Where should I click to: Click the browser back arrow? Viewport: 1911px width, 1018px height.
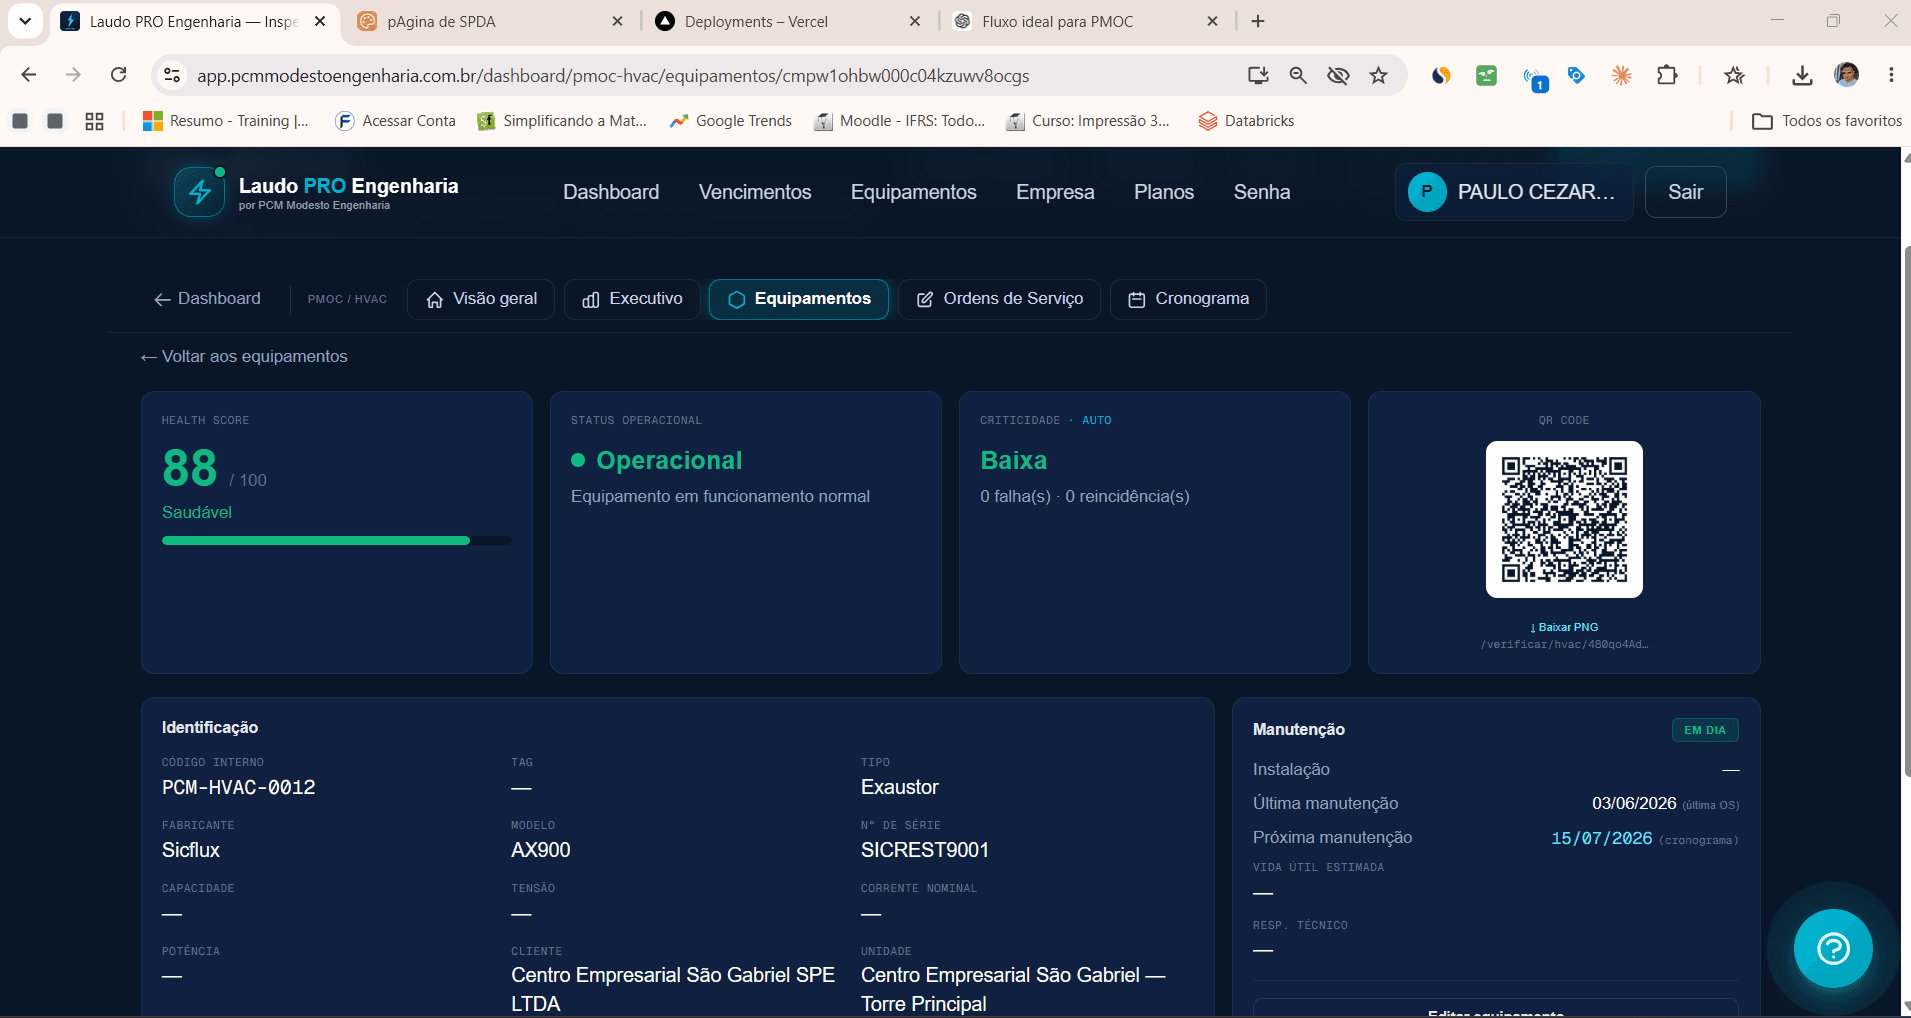point(29,75)
